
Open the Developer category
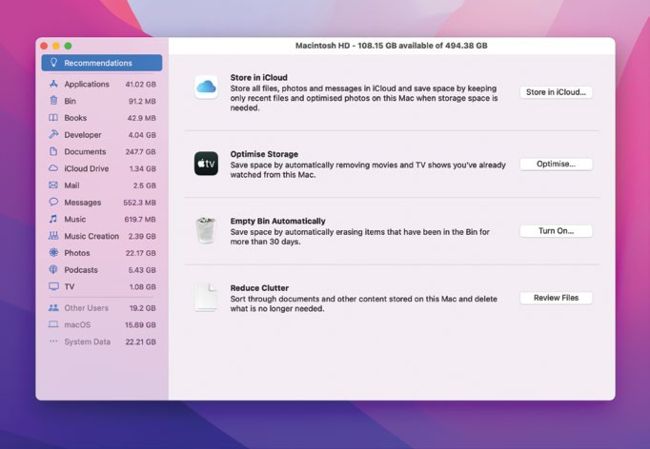(83, 135)
